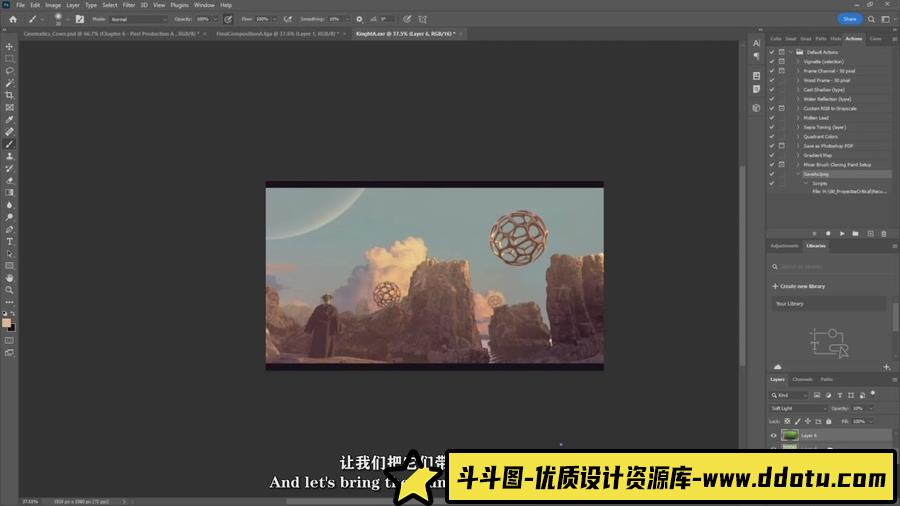Select the Eyedropper tool

[x=9, y=120]
